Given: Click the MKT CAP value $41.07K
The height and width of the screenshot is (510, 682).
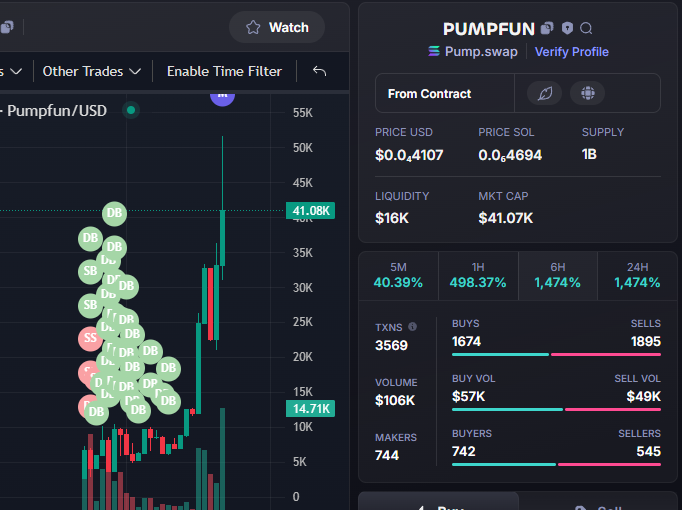Looking at the screenshot, I should coord(505,218).
